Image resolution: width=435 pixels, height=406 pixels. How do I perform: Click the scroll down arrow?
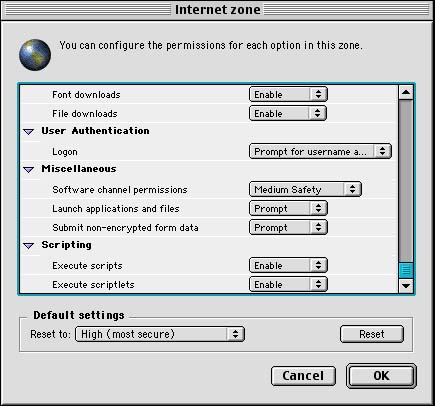pyautogui.click(x=406, y=286)
